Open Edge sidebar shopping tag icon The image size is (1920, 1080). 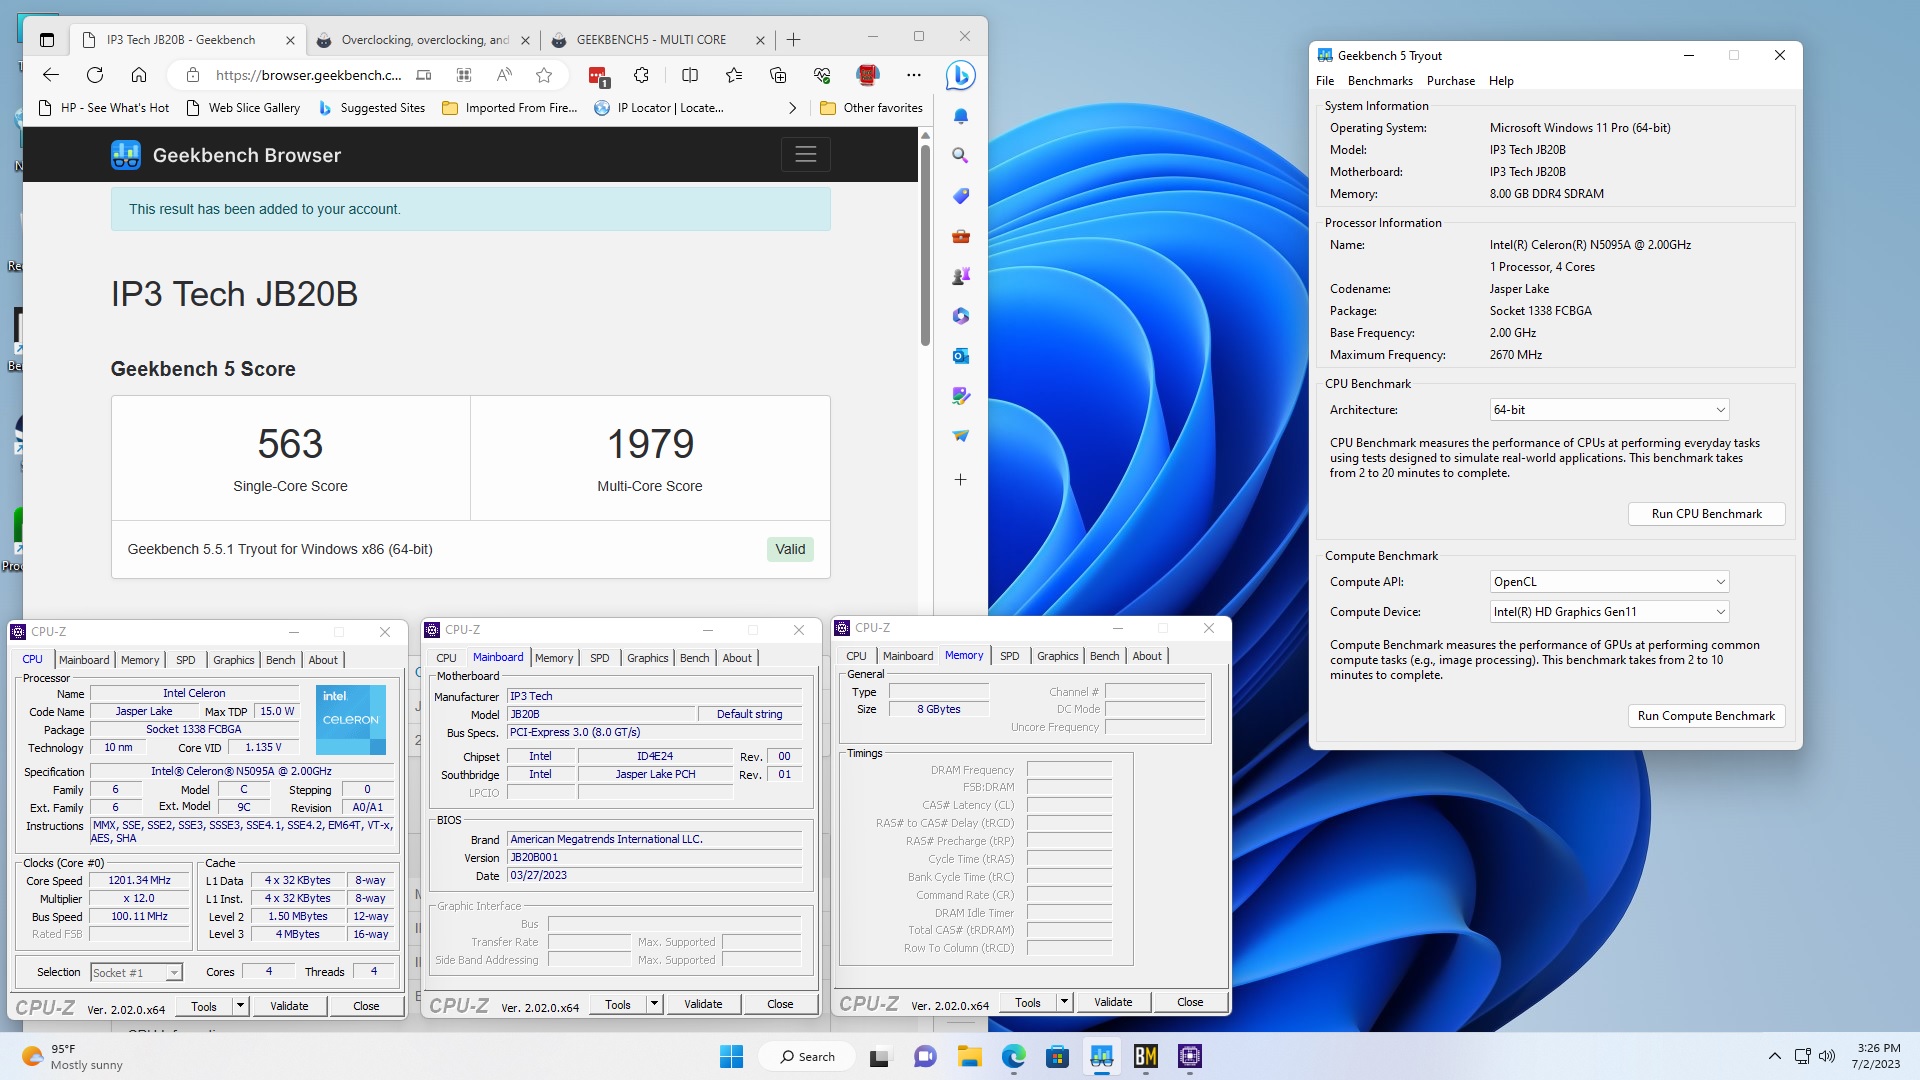(x=960, y=196)
